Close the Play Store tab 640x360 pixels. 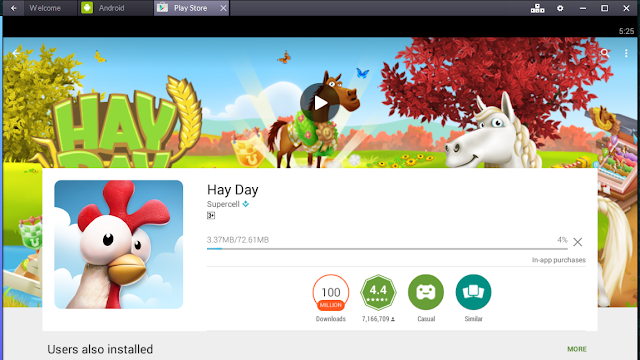tap(223, 8)
